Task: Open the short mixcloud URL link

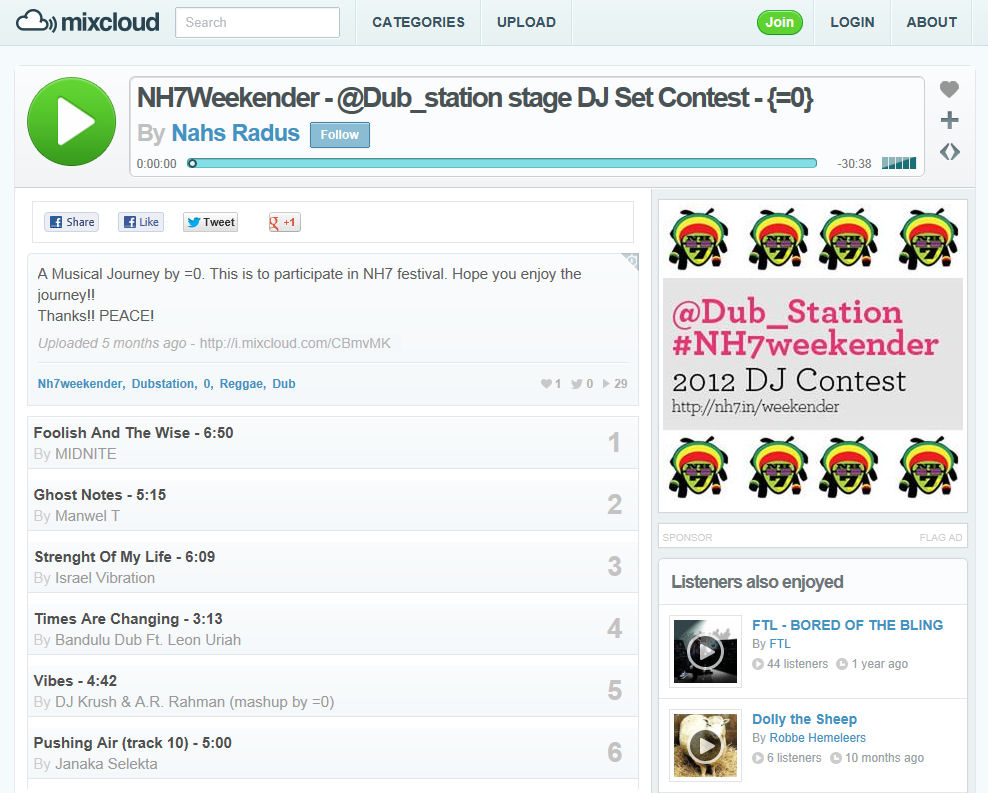Action: pos(295,343)
